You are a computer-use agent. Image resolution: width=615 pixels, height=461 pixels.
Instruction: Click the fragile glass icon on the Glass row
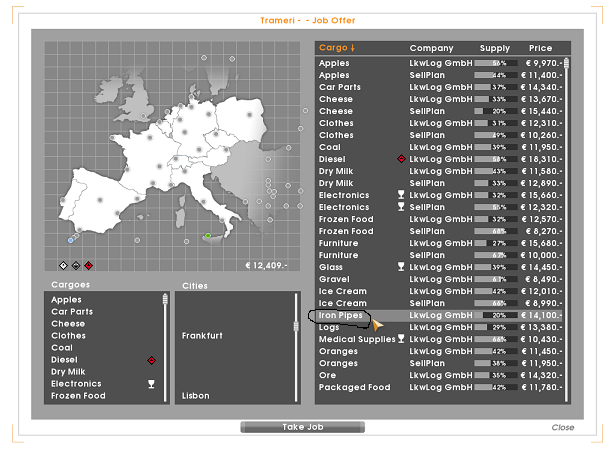(x=401, y=267)
